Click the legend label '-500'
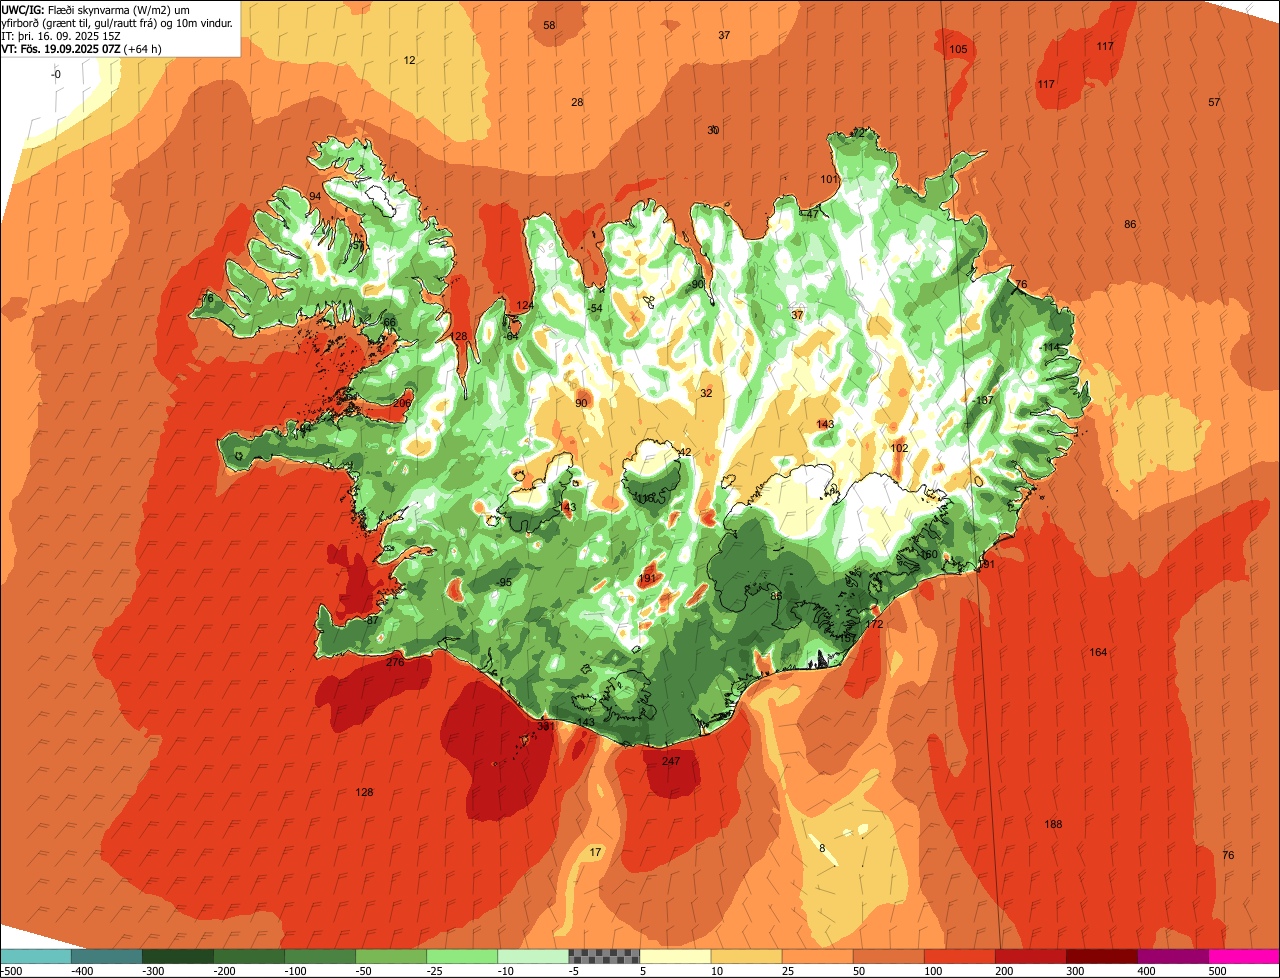 click(x=12, y=970)
